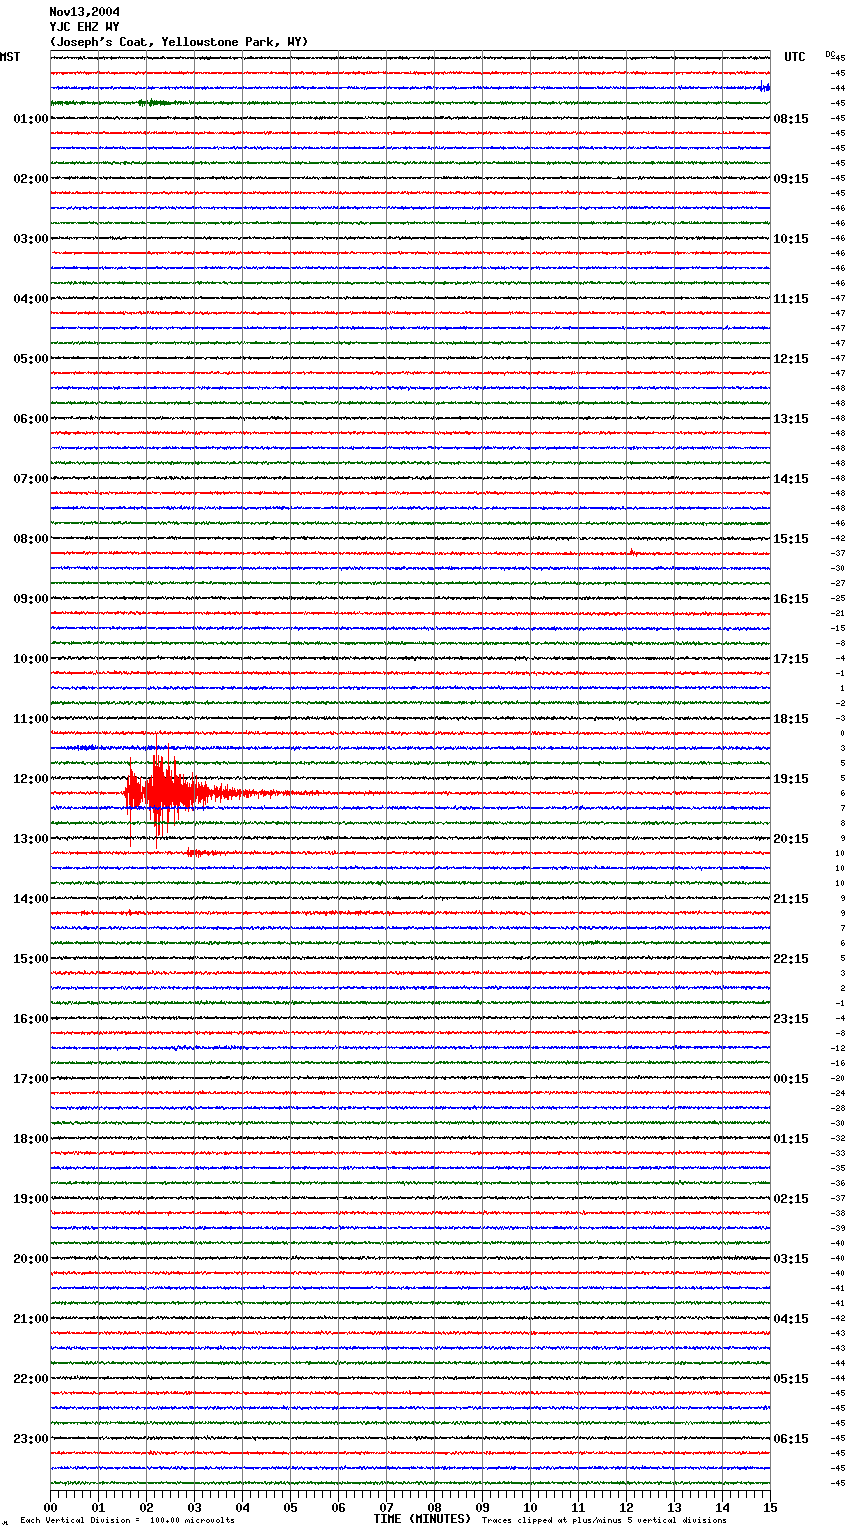Select the 05:00 MST time label
The width and height of the screenshot is (850, 1534).
[x=30, y=359]
